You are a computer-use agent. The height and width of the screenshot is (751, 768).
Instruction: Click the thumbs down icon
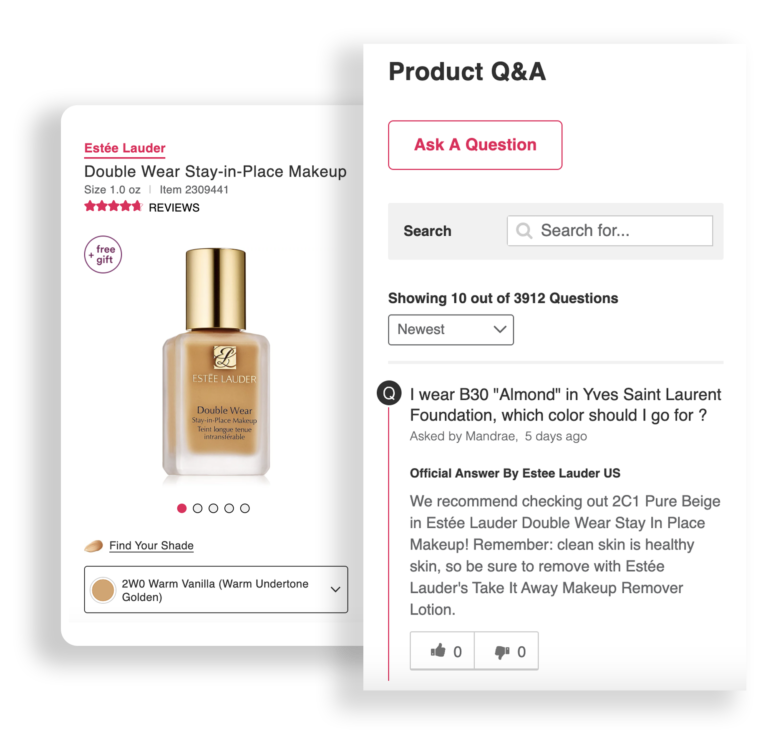point(502,652)
